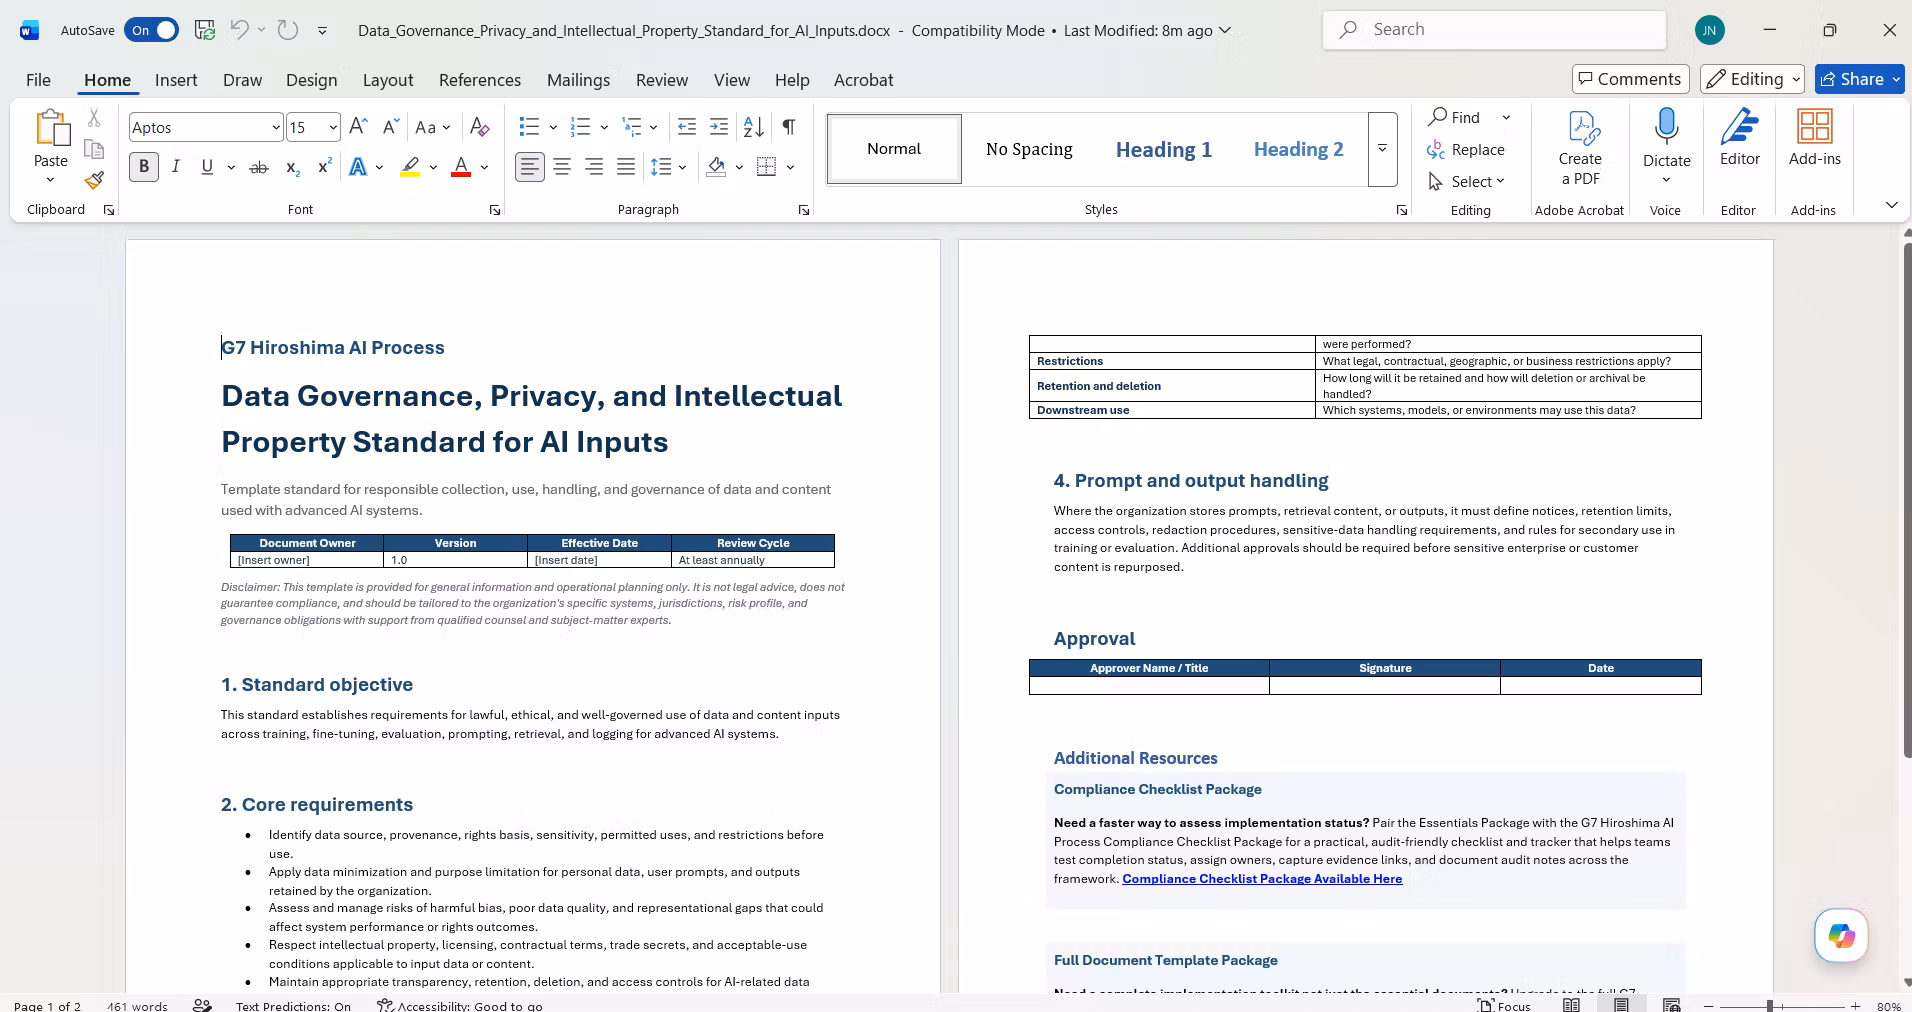The width and height of the screenshot is (1912, 1012).
Task: Switch to Web Layout view
Action: [1671, 1005]
